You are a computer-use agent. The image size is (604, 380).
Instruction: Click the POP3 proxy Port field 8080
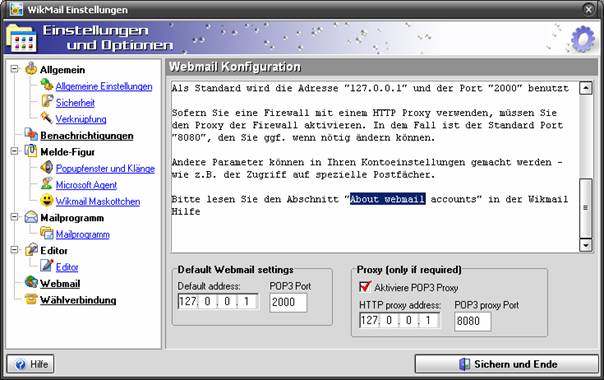point(473,321)
